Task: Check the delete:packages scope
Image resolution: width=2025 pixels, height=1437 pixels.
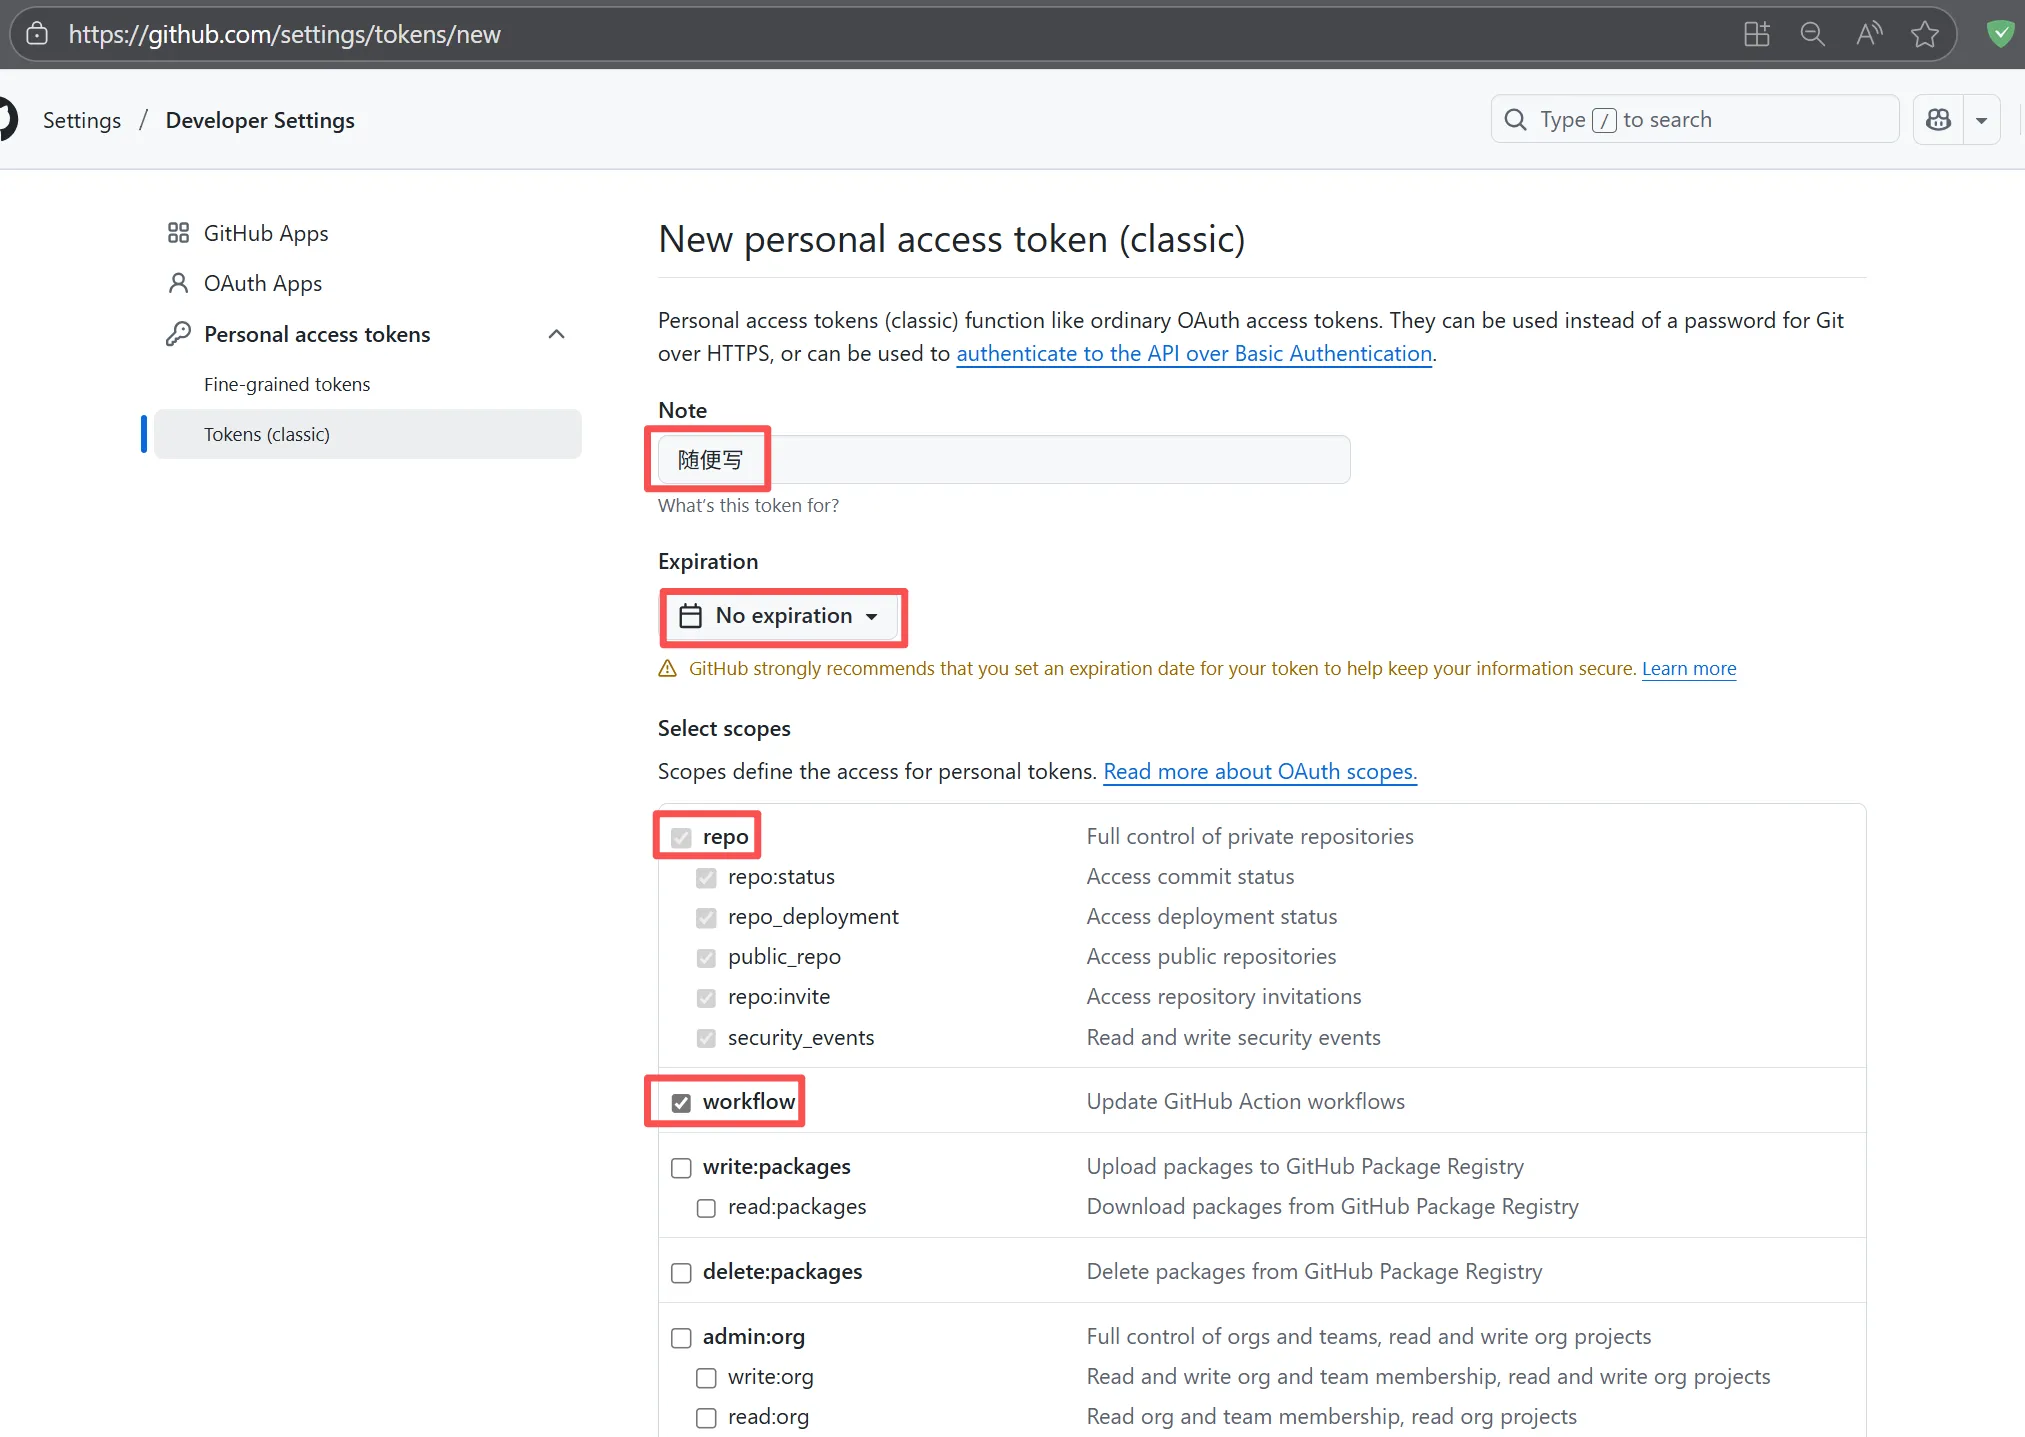Action: (x=681, y=1273)
